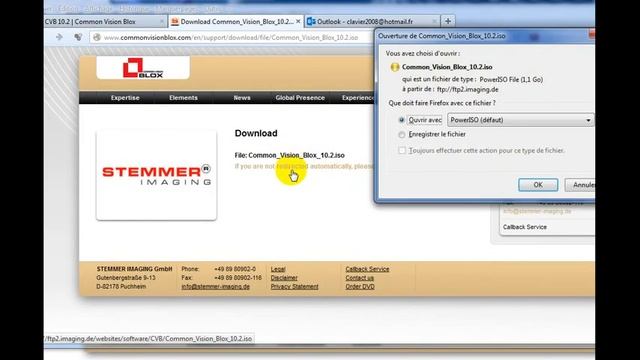The width and height of the screenshot is (640, 360).
Task: Click the ftp://ftp2.imaging.de source text
Action: click(467, 89)
